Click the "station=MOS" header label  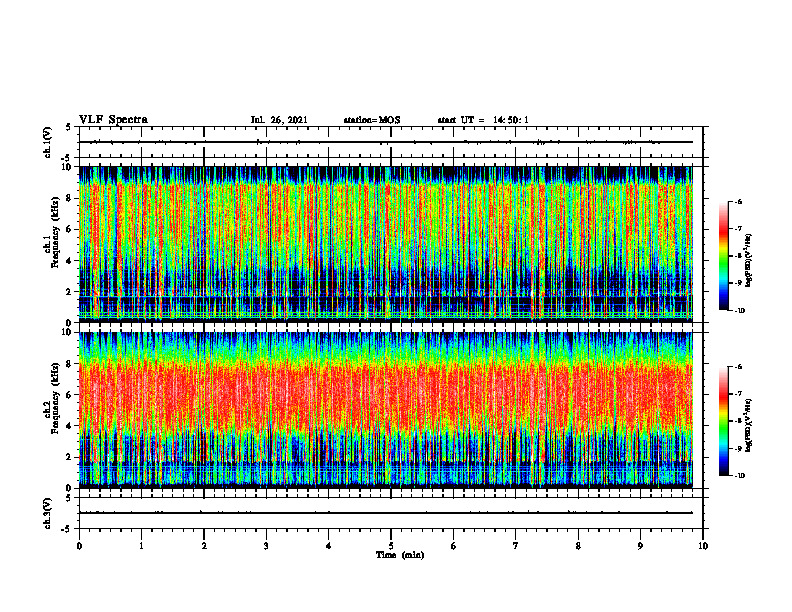click(x=372, y=120)
